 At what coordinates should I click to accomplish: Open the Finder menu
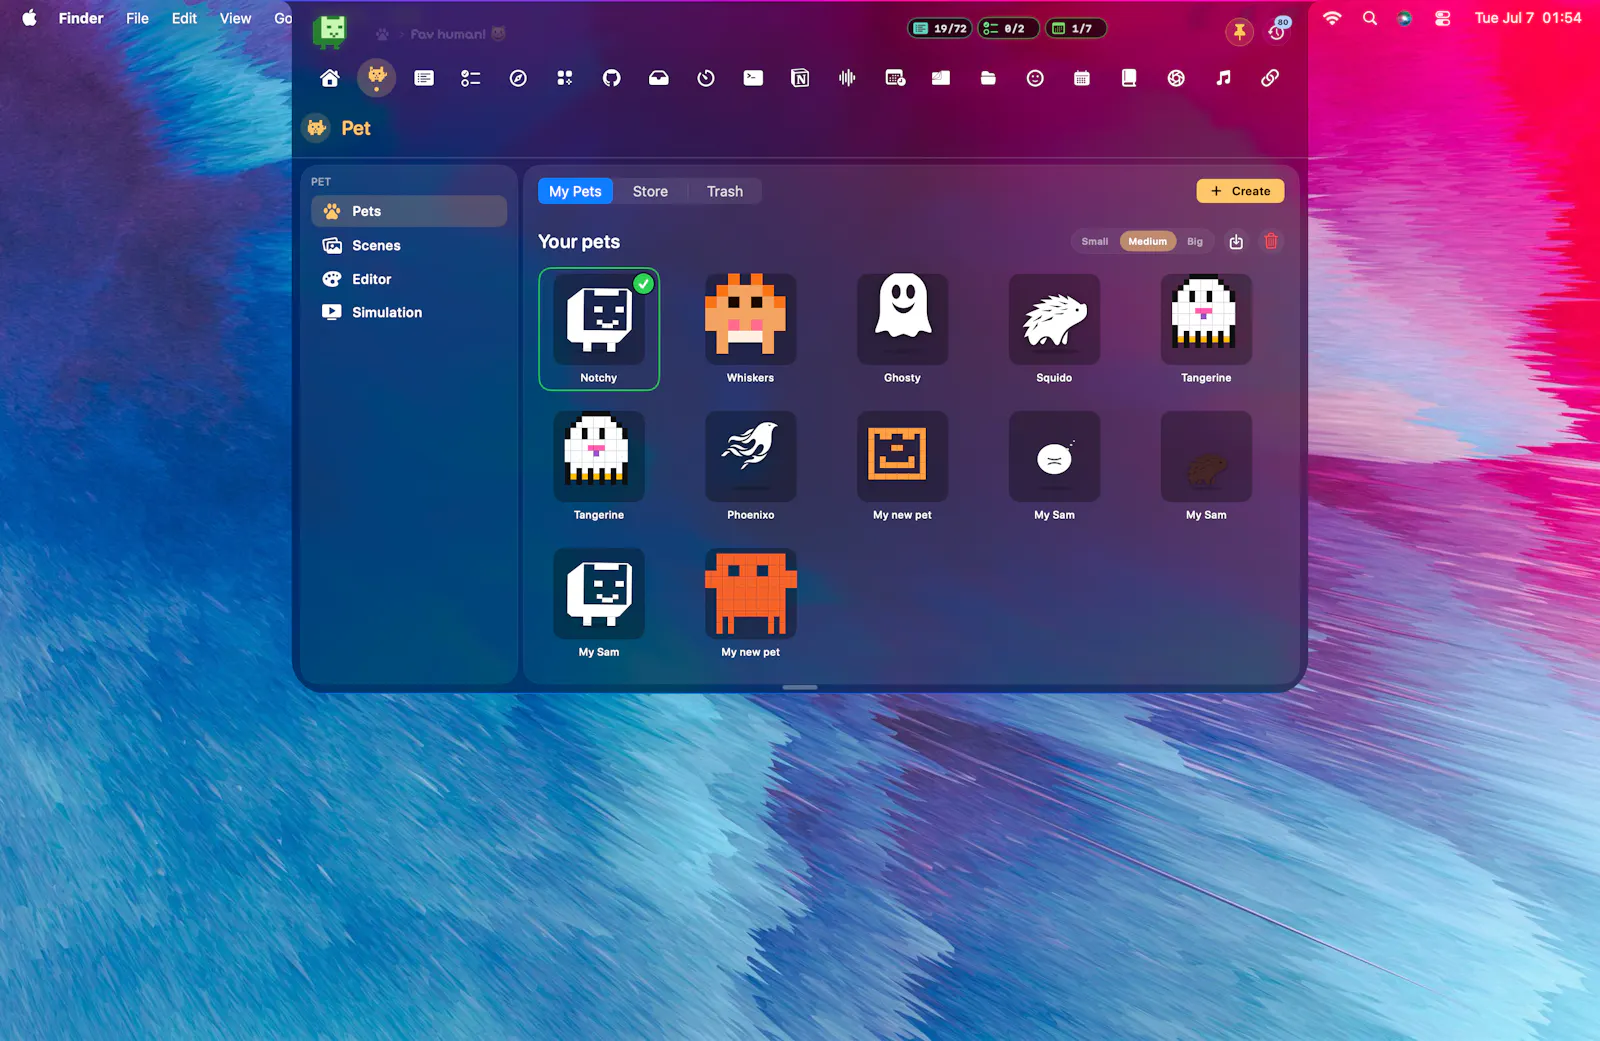[81, 18]
